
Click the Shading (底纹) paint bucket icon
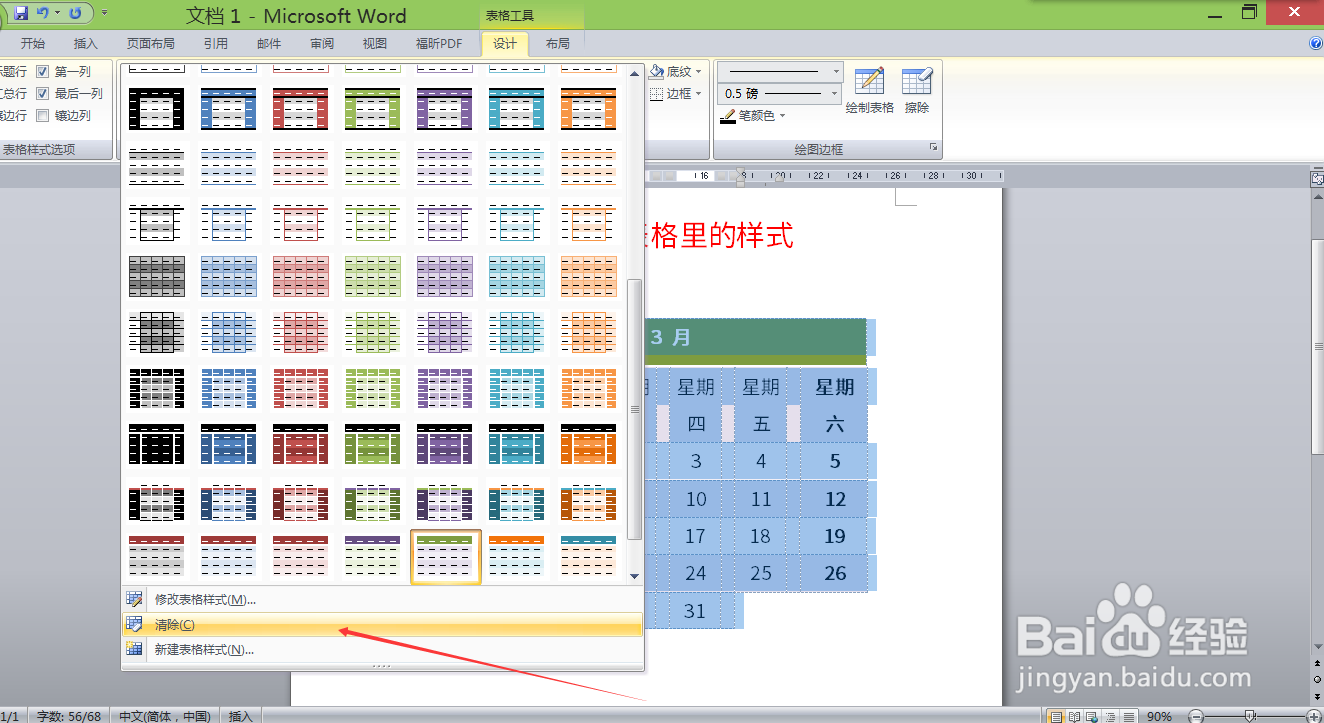point(657,71)
